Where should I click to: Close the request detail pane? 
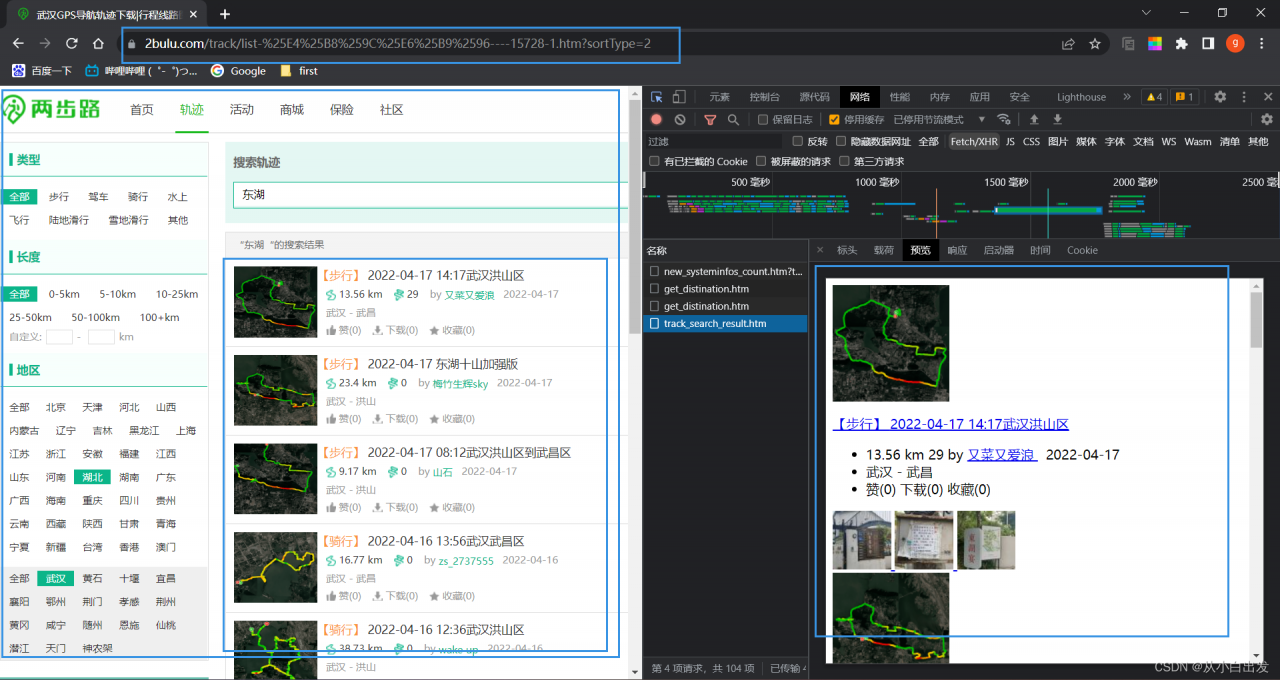(x=820, y=250)
